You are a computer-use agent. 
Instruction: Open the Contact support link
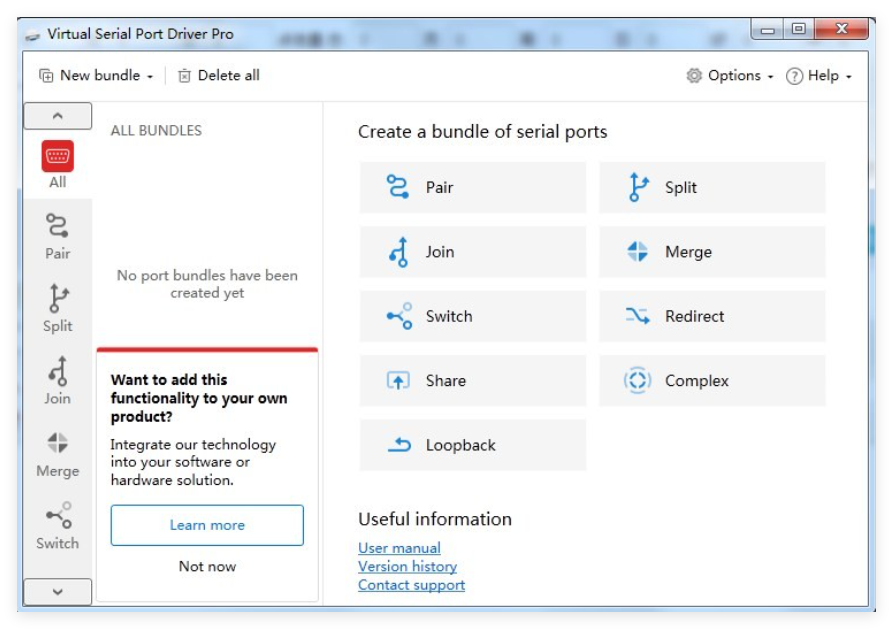(412, 585)
